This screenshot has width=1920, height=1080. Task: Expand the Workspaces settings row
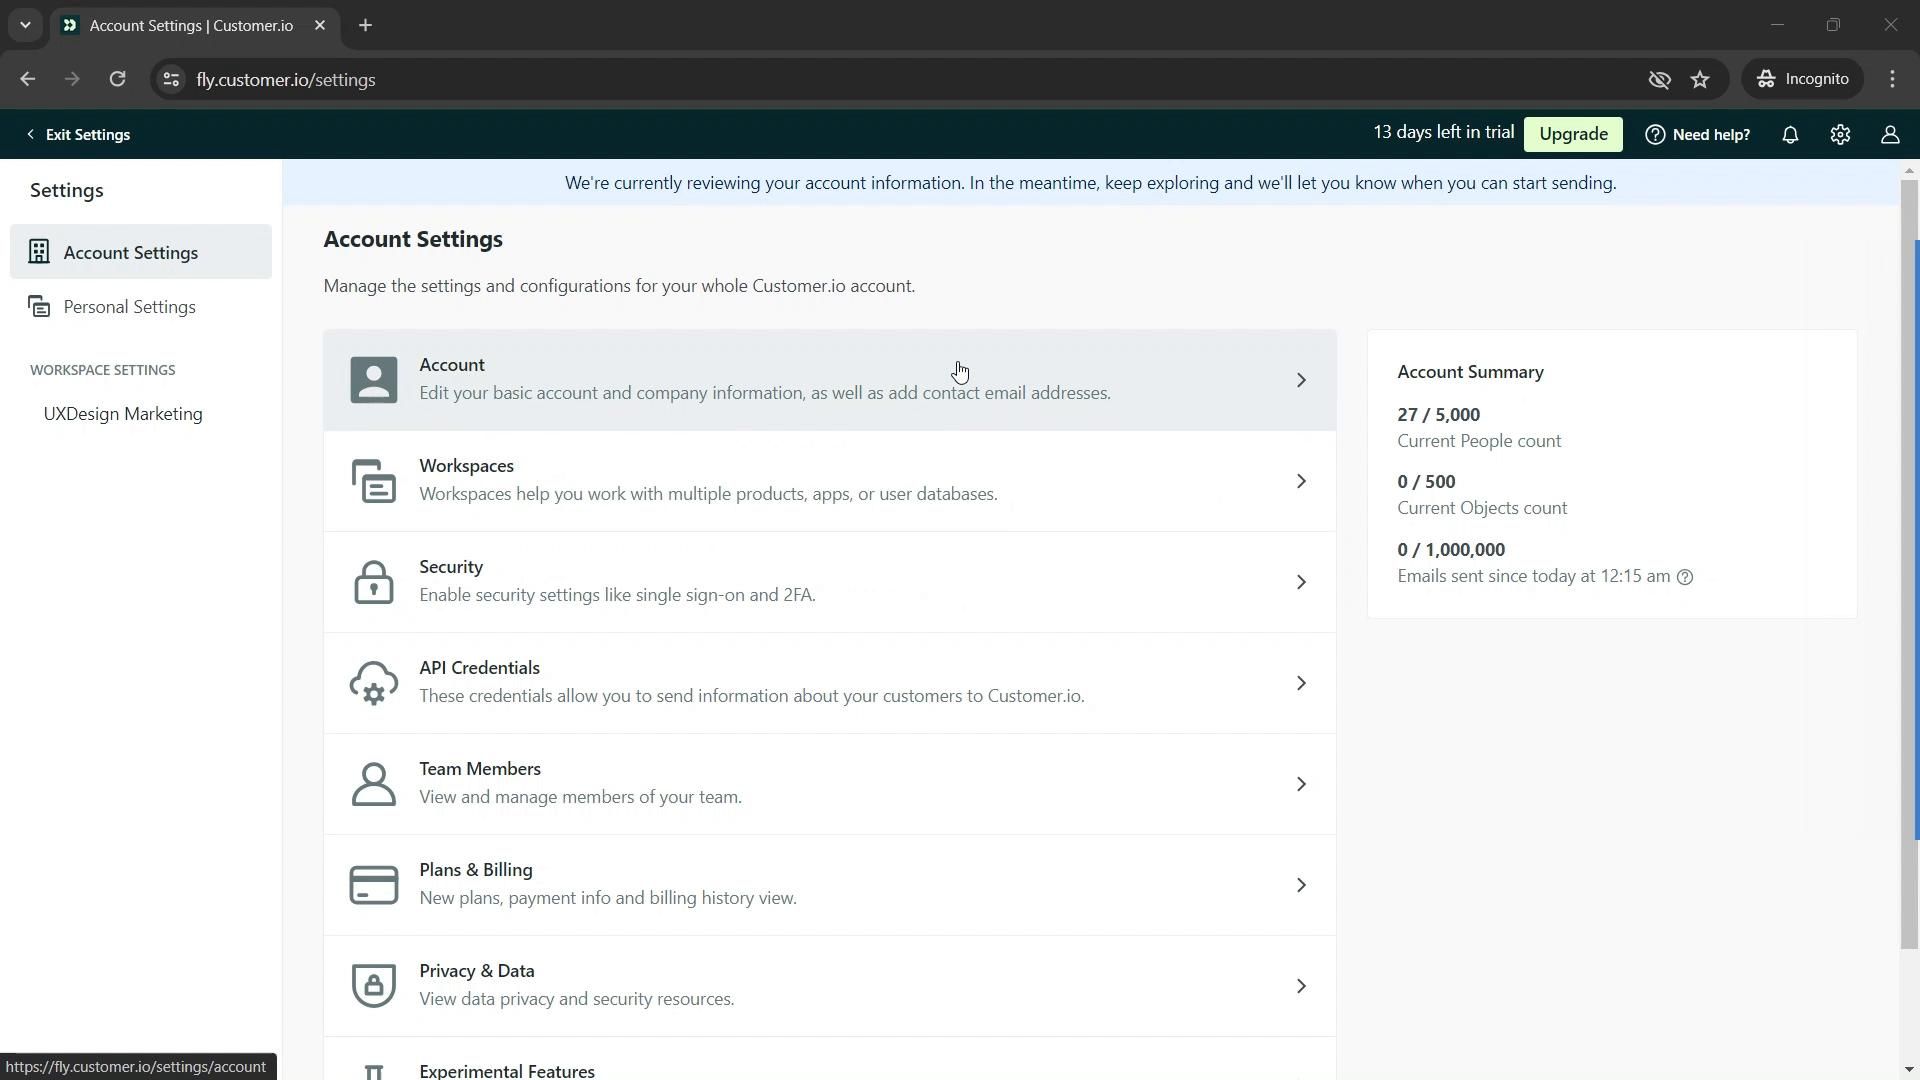pyautogui.click(x=829, y=481)
